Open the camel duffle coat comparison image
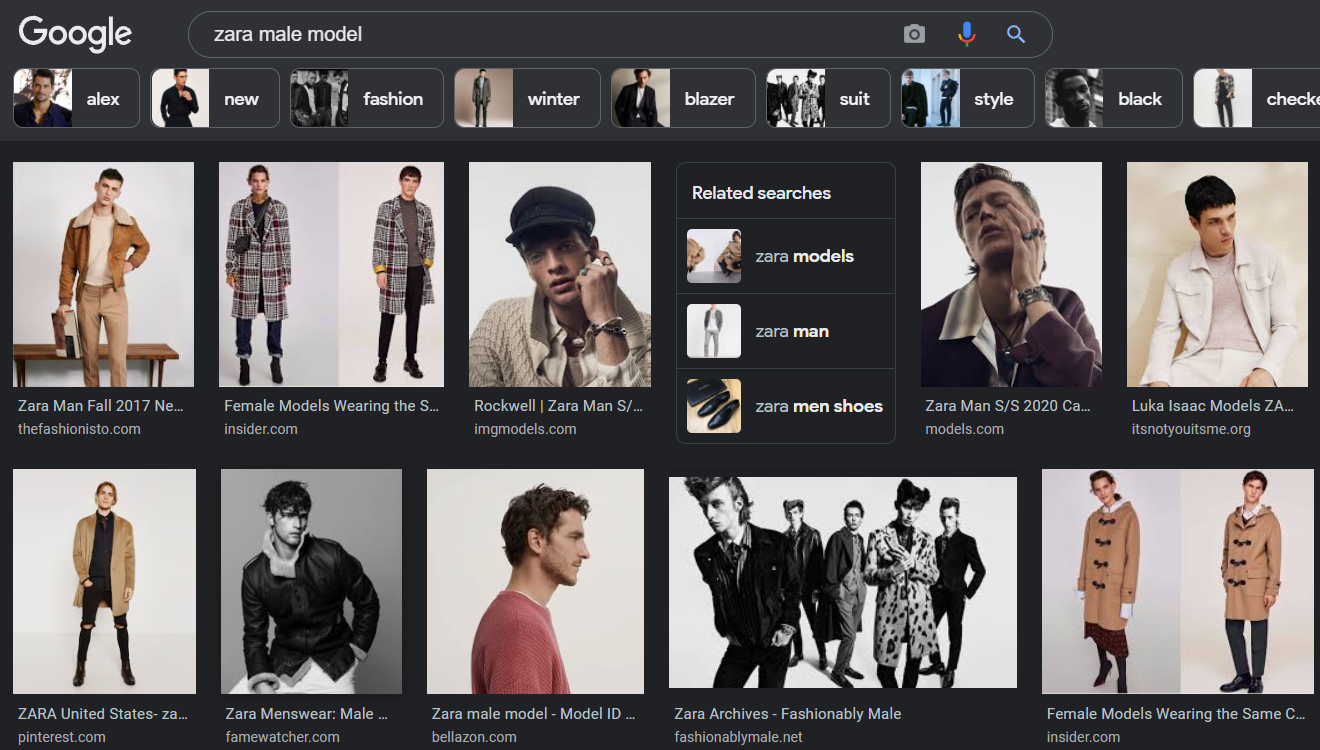The height and width of the screenshot is (750, 1320). pyautogui.click(x=1178, y=582)
